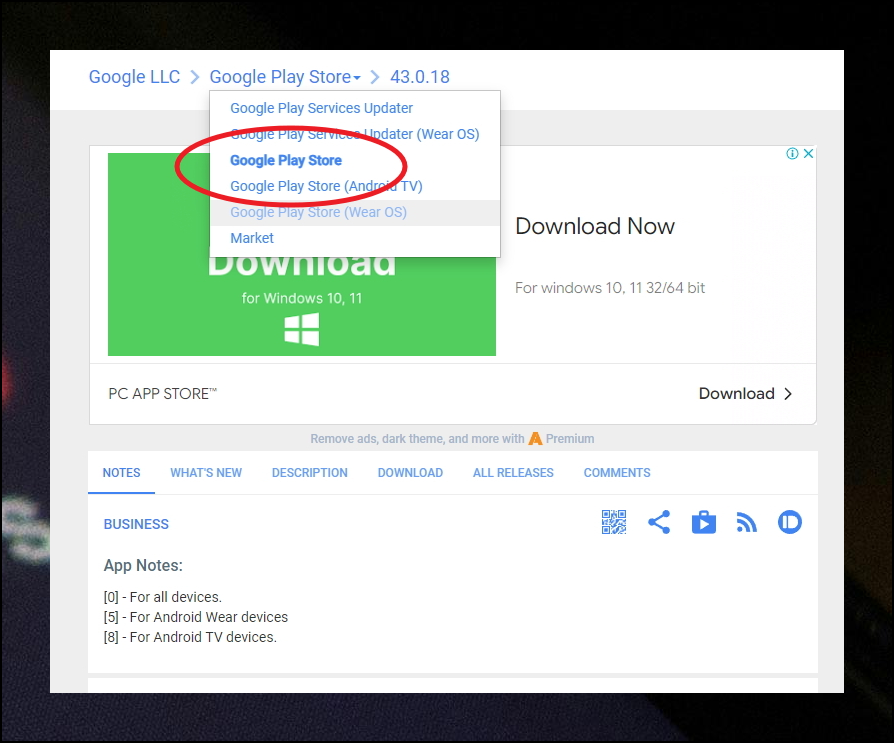The image size is (894, 743).
Task: Click the Business category link
Action: coord(136,524)
